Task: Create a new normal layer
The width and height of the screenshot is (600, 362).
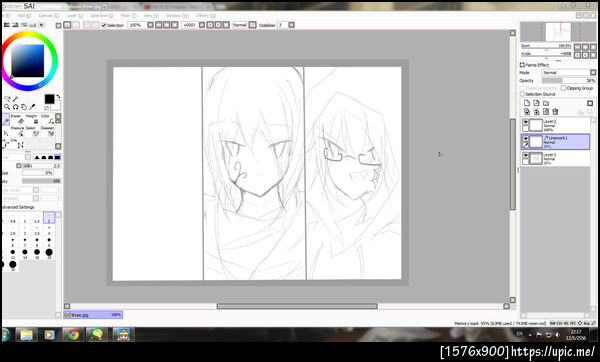Action: coord(527,103)
